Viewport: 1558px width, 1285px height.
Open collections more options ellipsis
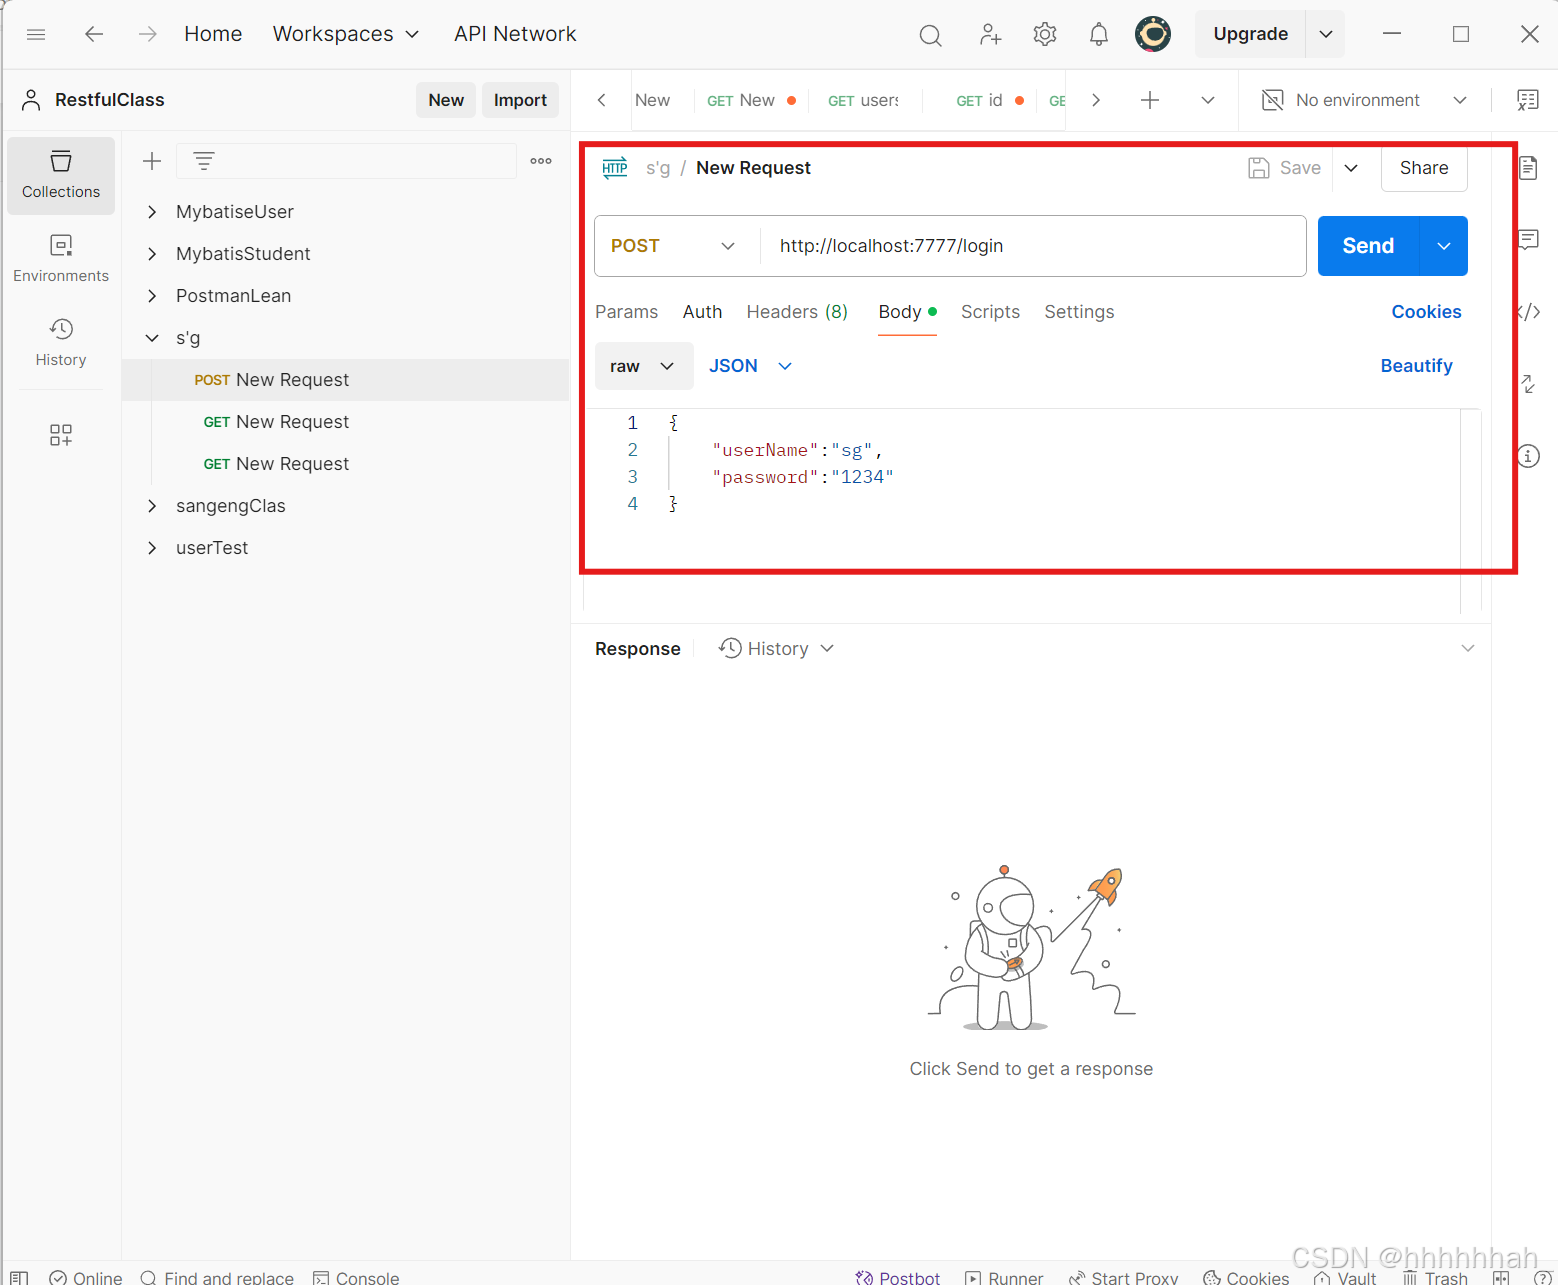[x=541, y=161]
